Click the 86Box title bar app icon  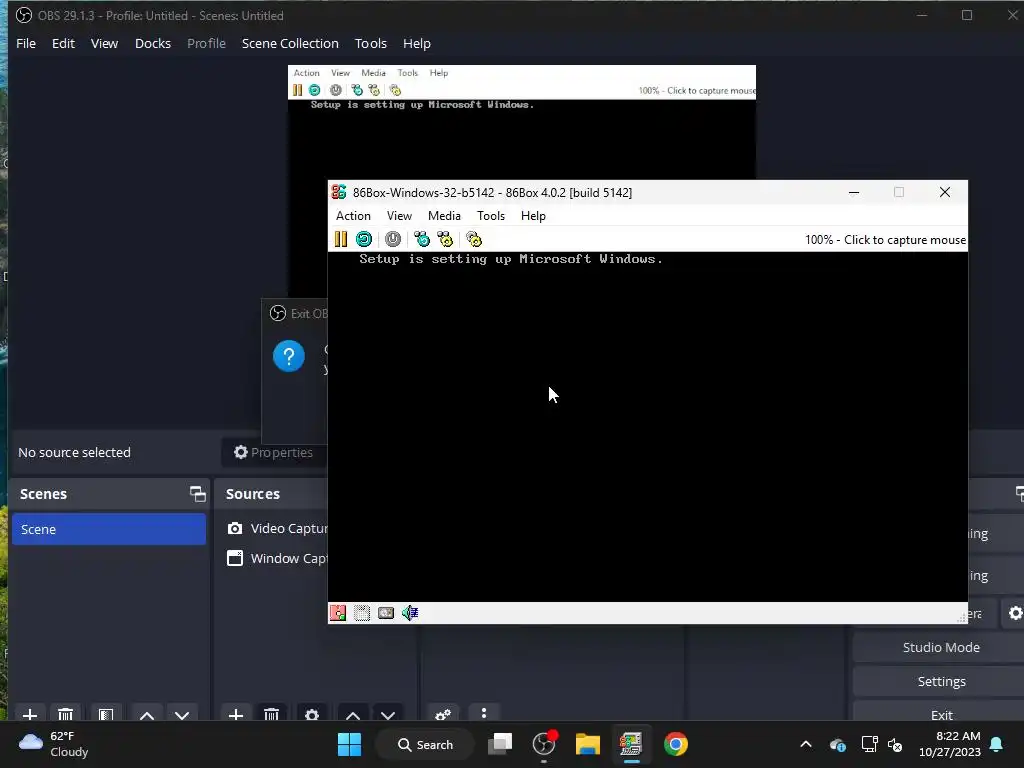(339, 192)
